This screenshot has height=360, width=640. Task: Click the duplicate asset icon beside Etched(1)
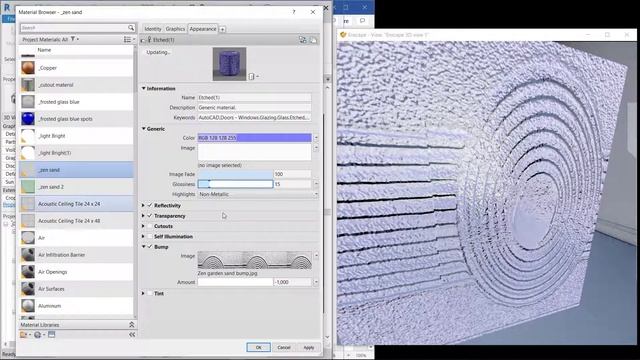click(313, 40)
